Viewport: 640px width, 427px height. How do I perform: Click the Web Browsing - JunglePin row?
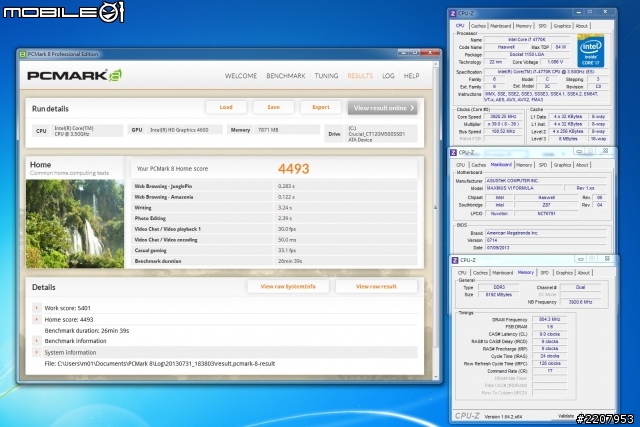(274, 186)
